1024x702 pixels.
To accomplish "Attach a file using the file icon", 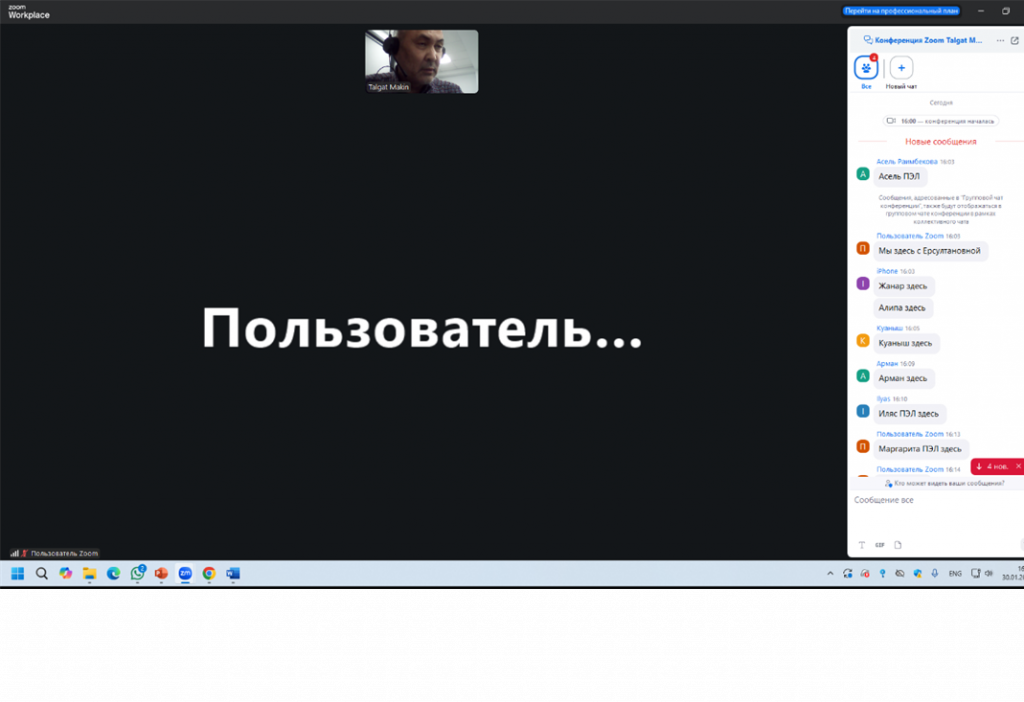I will [x=898, y=545].
